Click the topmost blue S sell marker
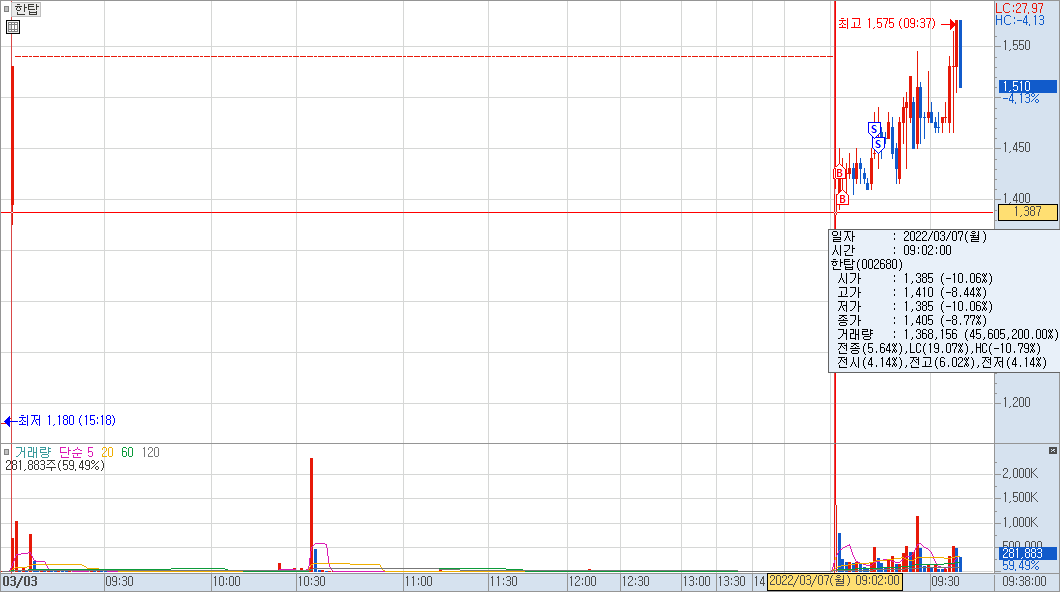 [x=874, y=129]
